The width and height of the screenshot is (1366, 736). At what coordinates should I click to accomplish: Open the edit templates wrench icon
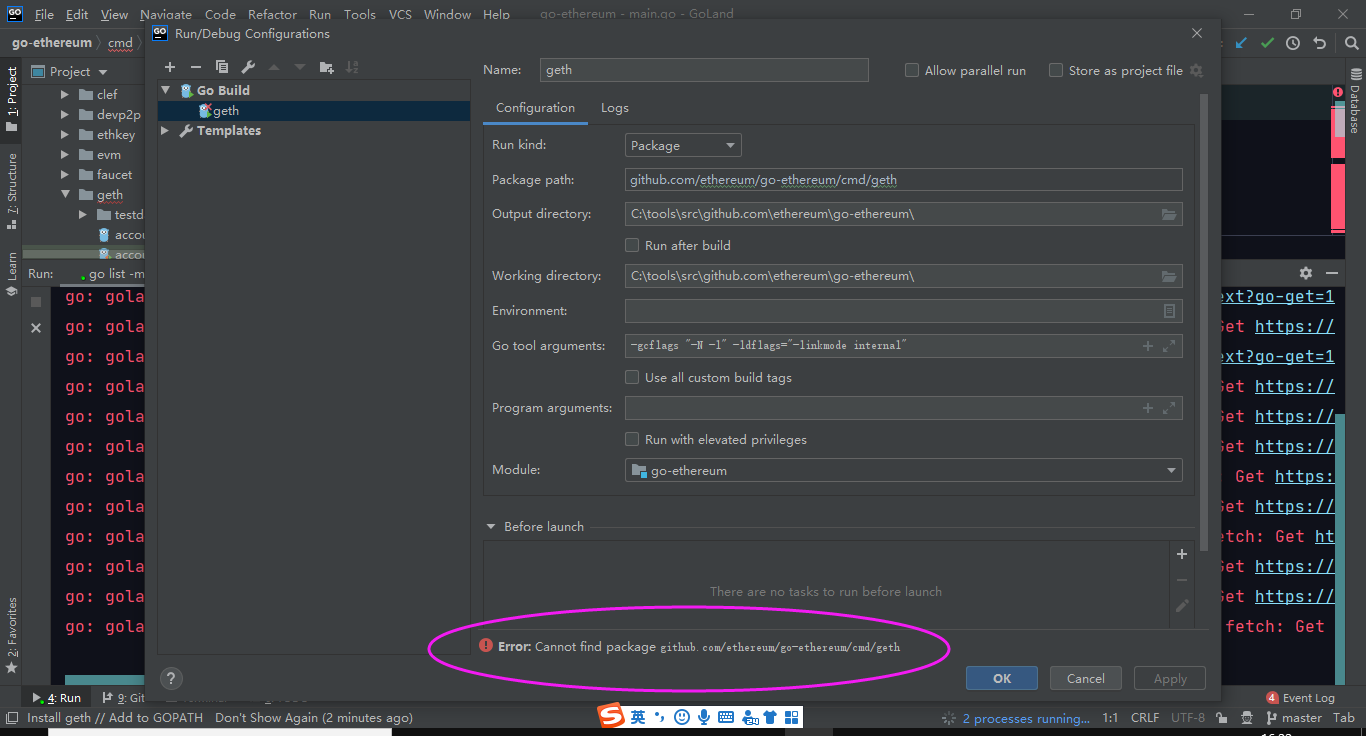pos(248,67)
